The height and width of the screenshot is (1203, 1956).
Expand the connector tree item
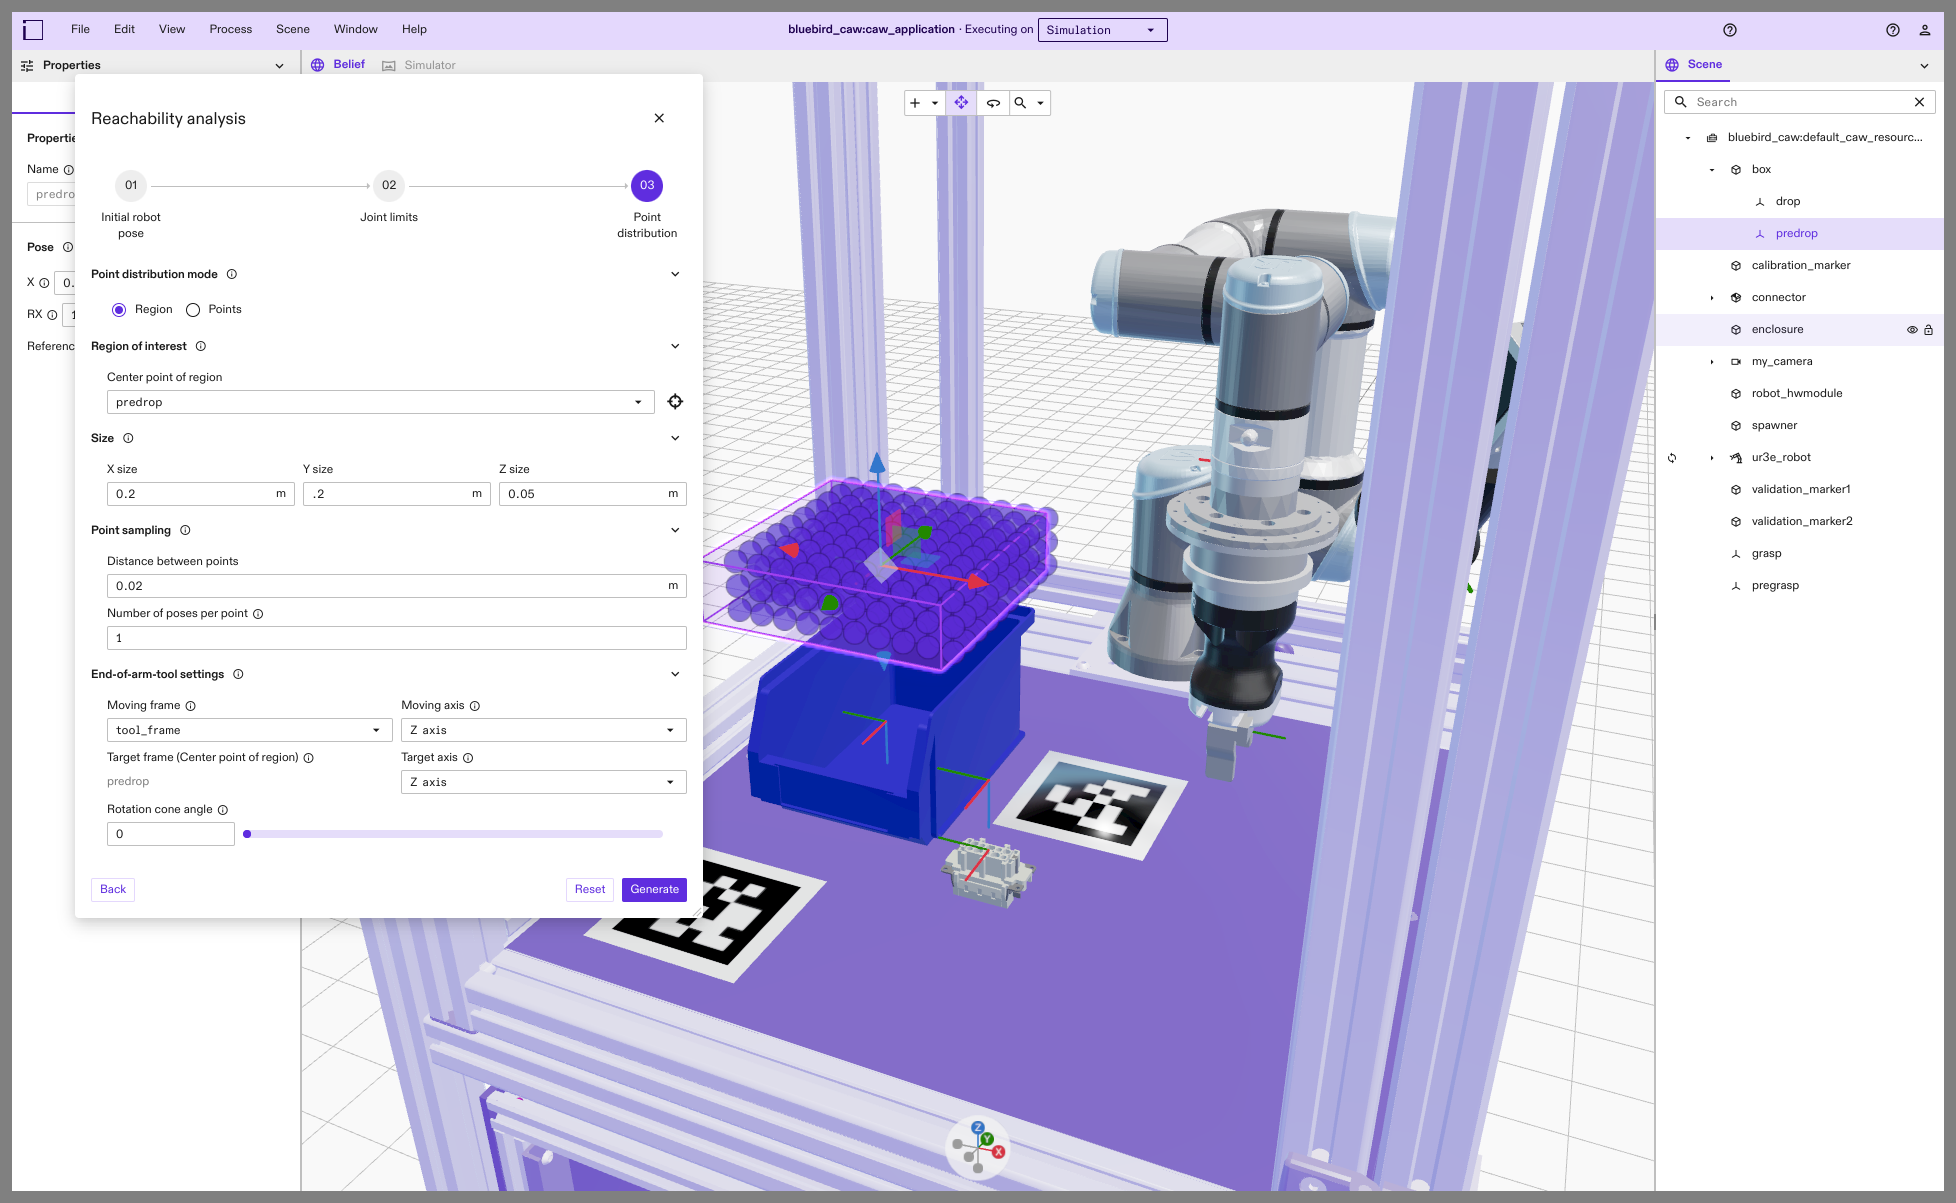coord(1712,298)
